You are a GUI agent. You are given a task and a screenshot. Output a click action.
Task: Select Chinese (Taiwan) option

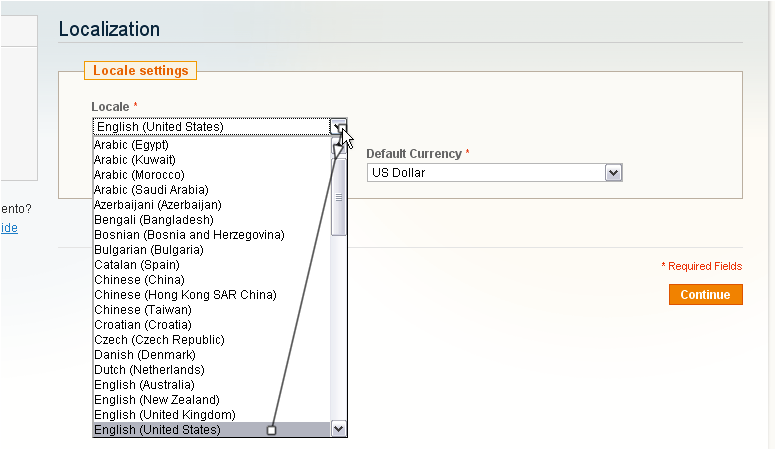(142, 310)
